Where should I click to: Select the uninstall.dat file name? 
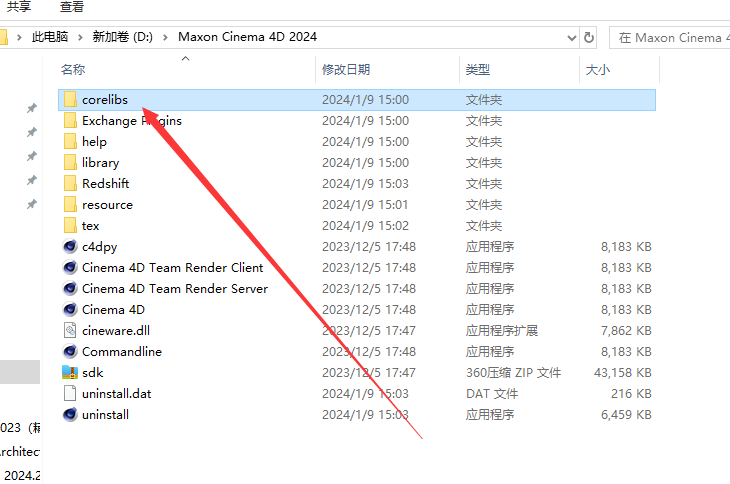point(116,394)
